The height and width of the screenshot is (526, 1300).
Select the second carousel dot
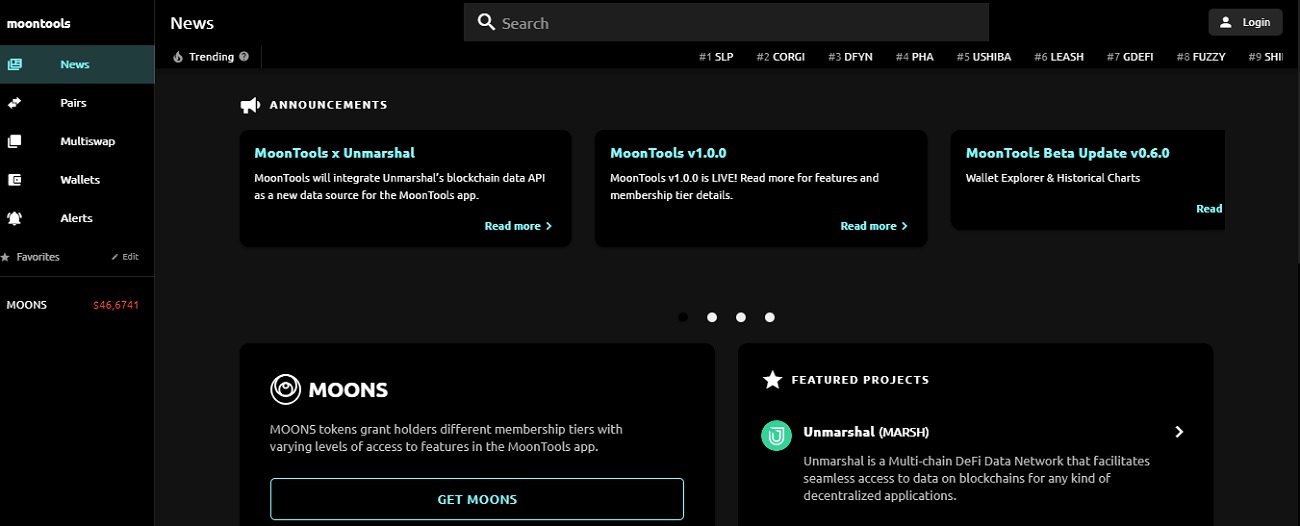click(712, 317)
